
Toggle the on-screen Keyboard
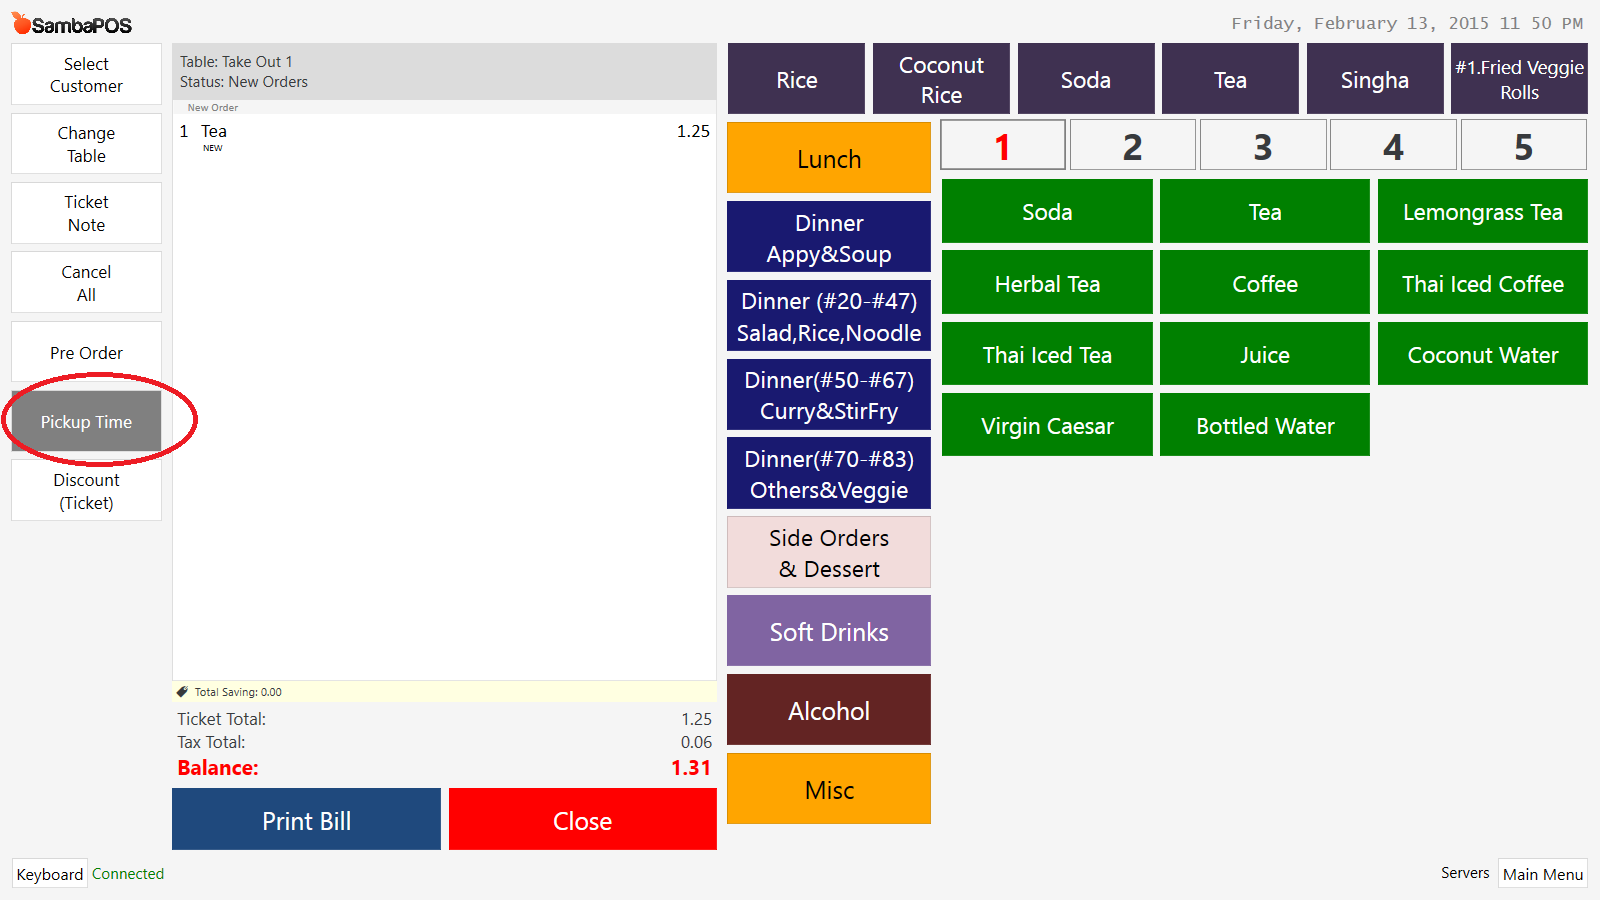click(50, 873)
